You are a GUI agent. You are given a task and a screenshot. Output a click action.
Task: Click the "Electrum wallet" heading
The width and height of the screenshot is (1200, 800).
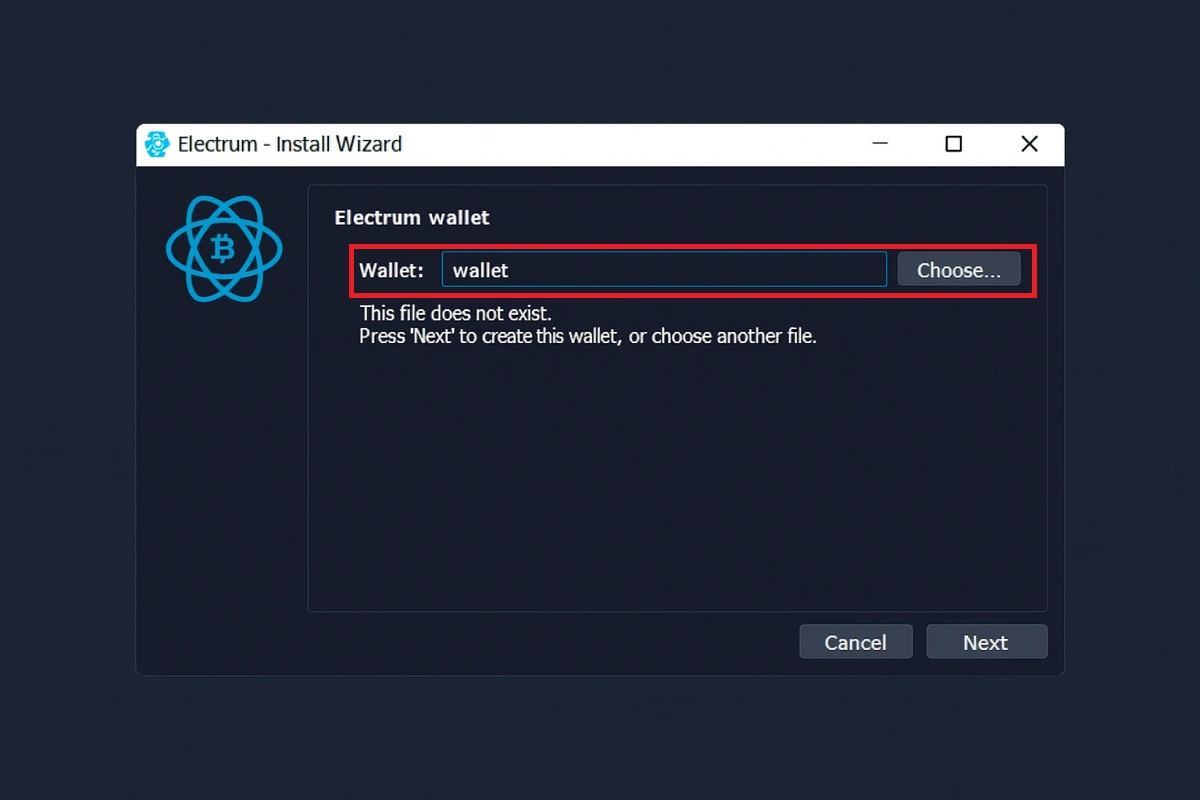pos(412,217)
